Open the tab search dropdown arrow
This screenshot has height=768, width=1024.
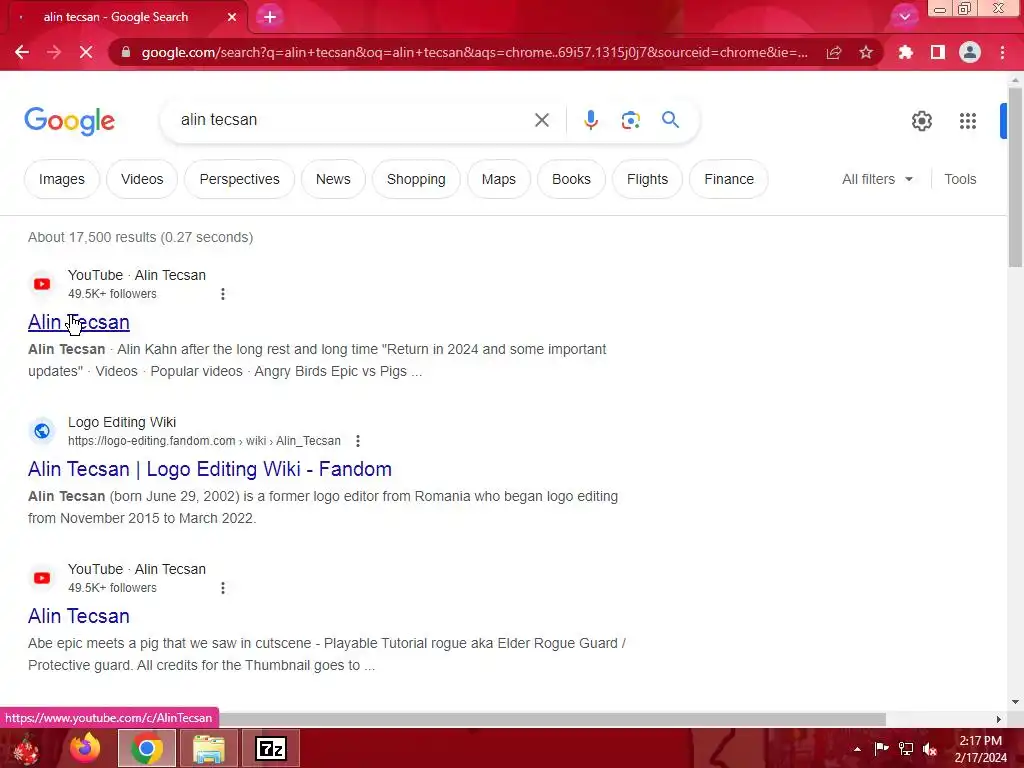point(904,17)
